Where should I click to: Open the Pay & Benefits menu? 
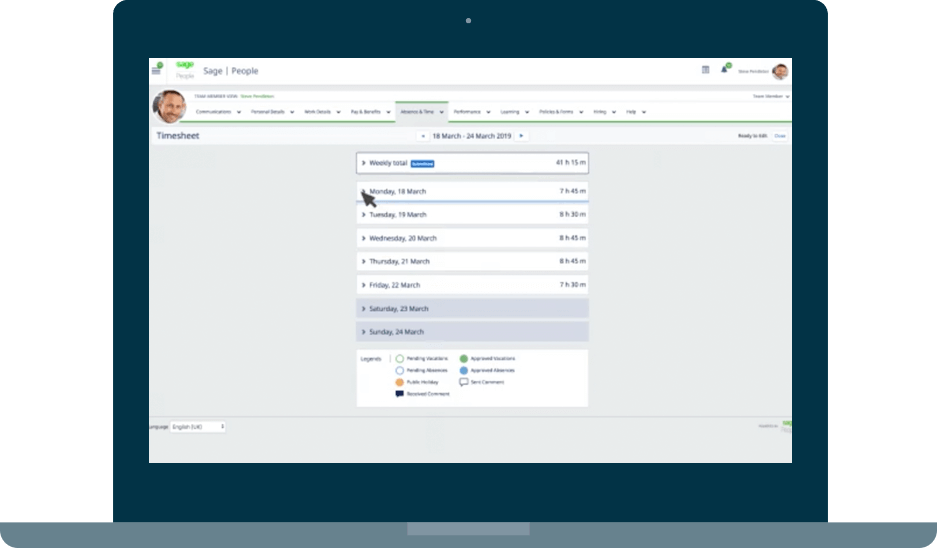pyautogui.click(x=370, y=112)
